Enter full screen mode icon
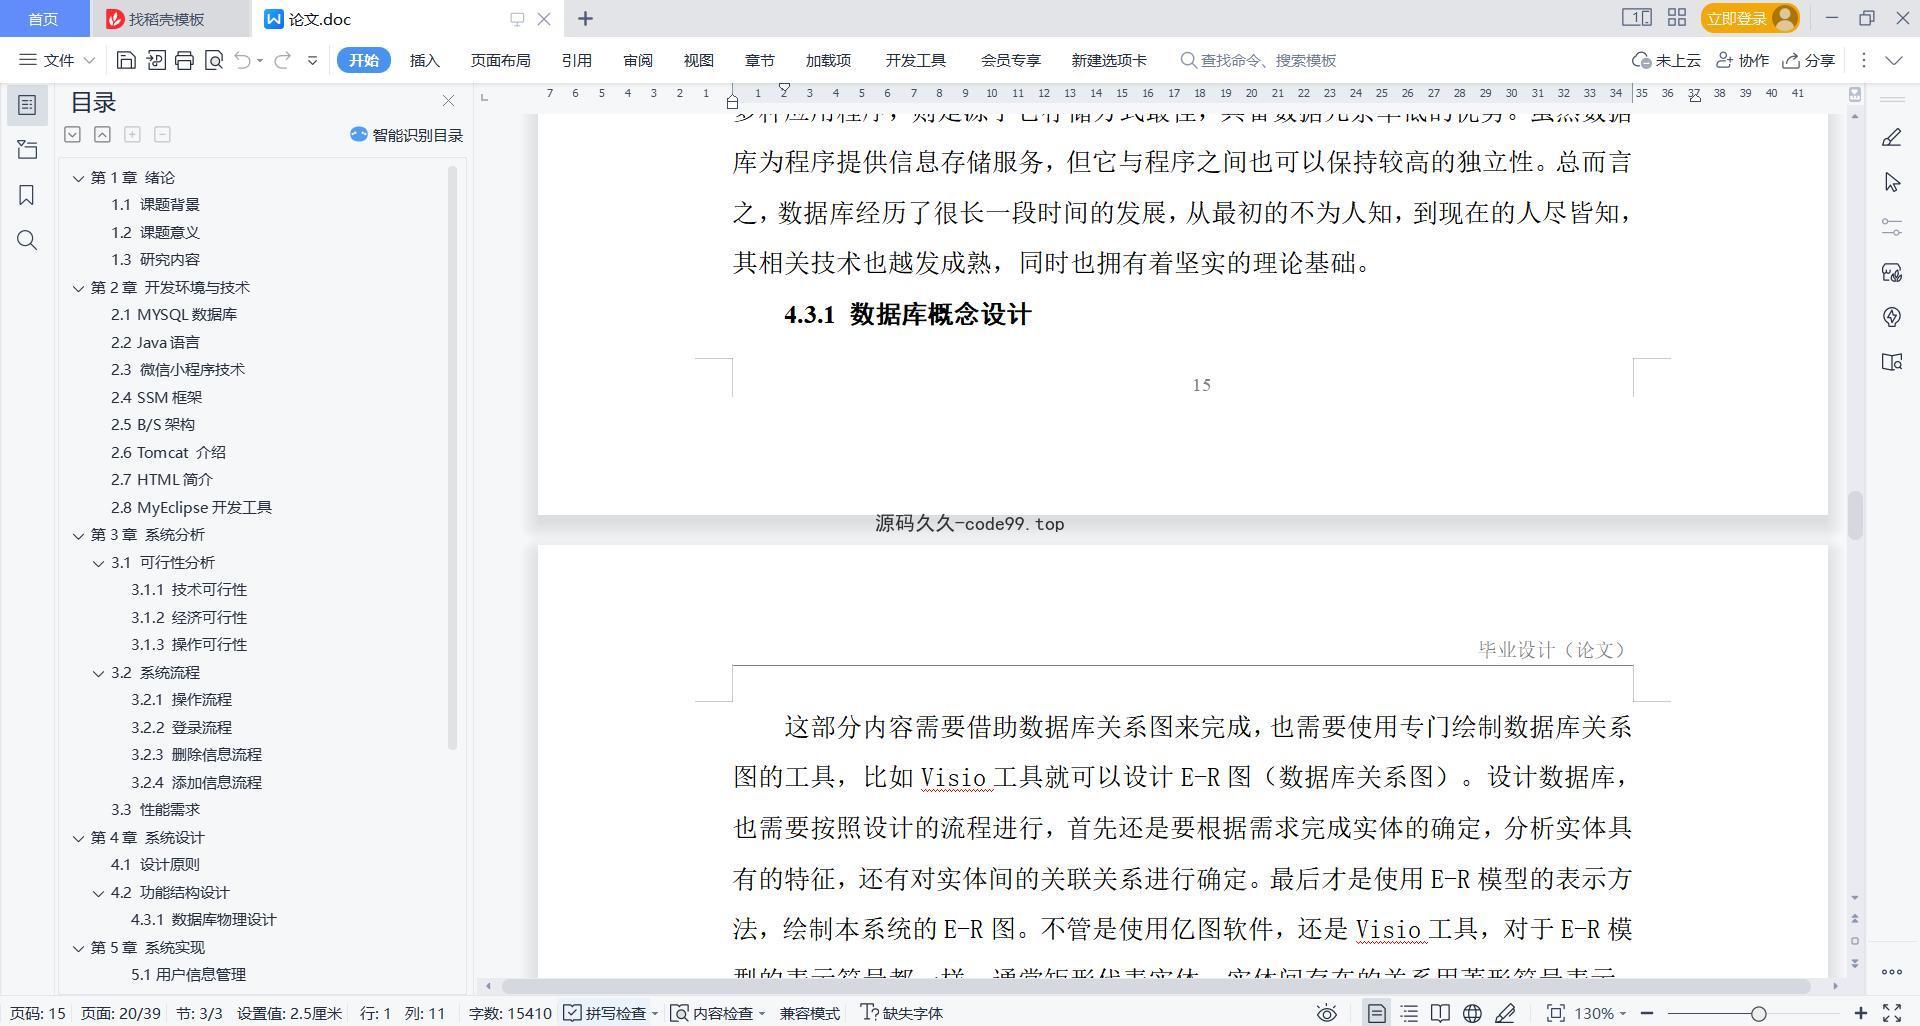 click(1892, 1013)
